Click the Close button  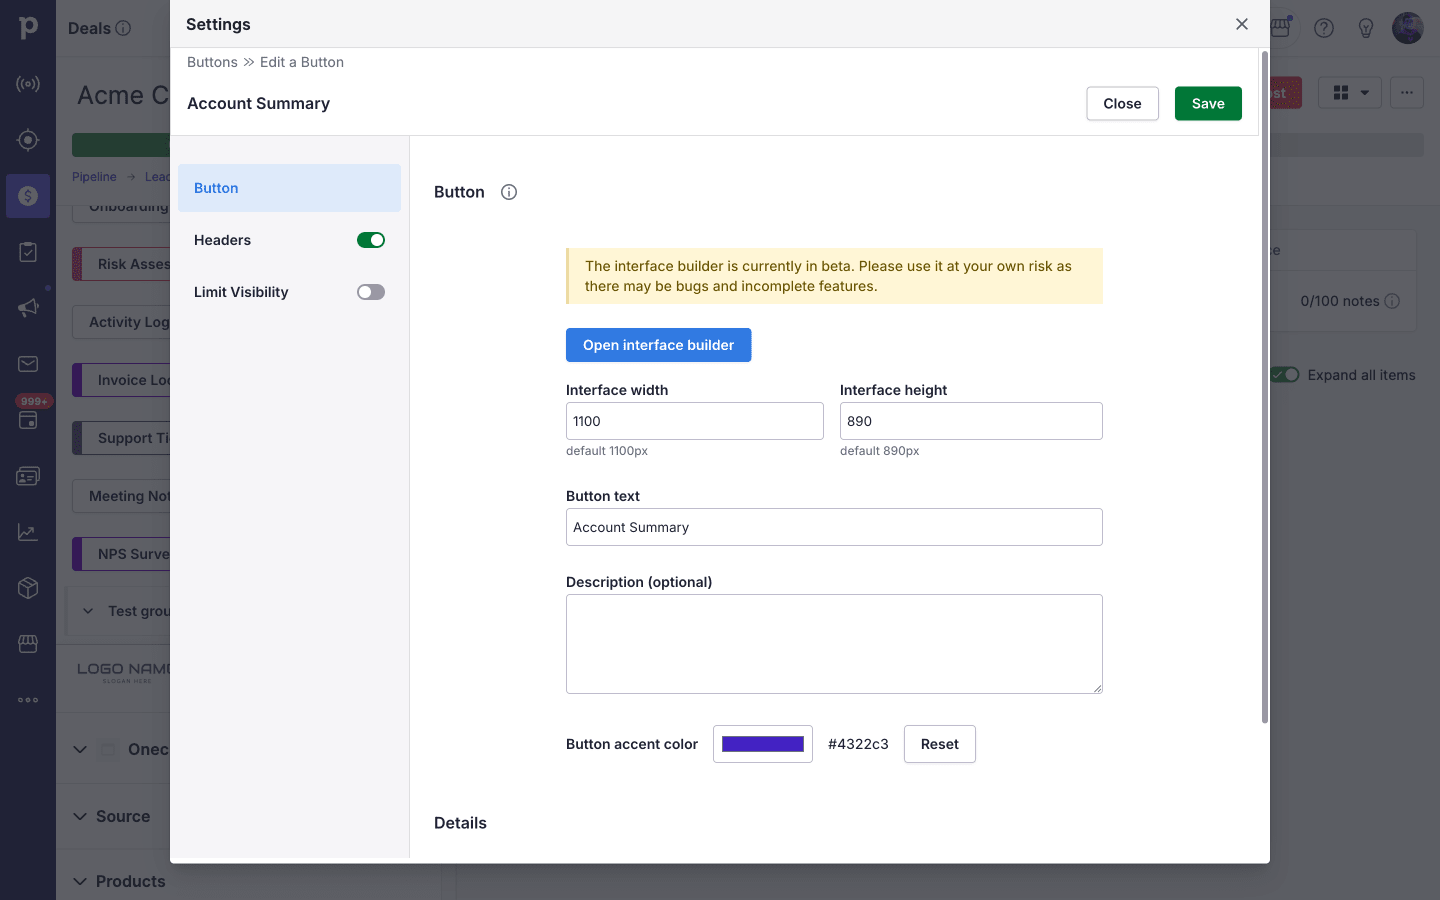click(x=1122, y=104)
